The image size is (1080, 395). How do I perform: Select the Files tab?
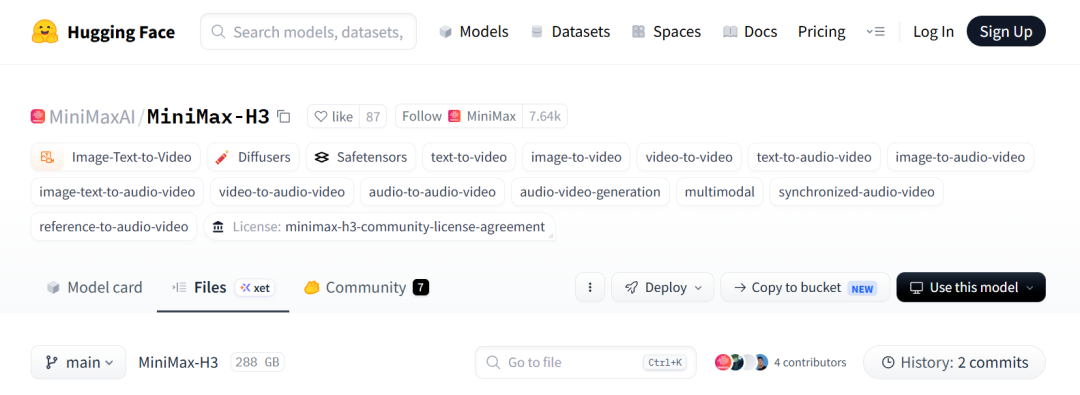tap(223, 287)
